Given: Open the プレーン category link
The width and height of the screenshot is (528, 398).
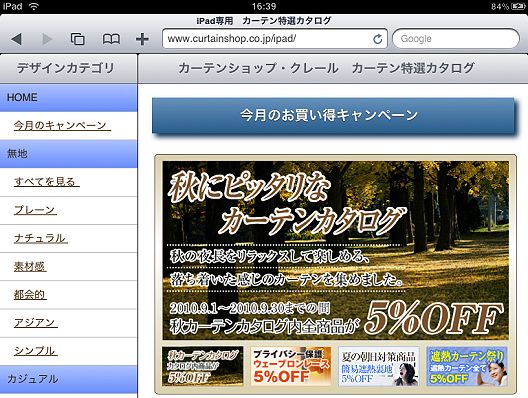Looking at the screenshot, I should click(x=35, y=210).
